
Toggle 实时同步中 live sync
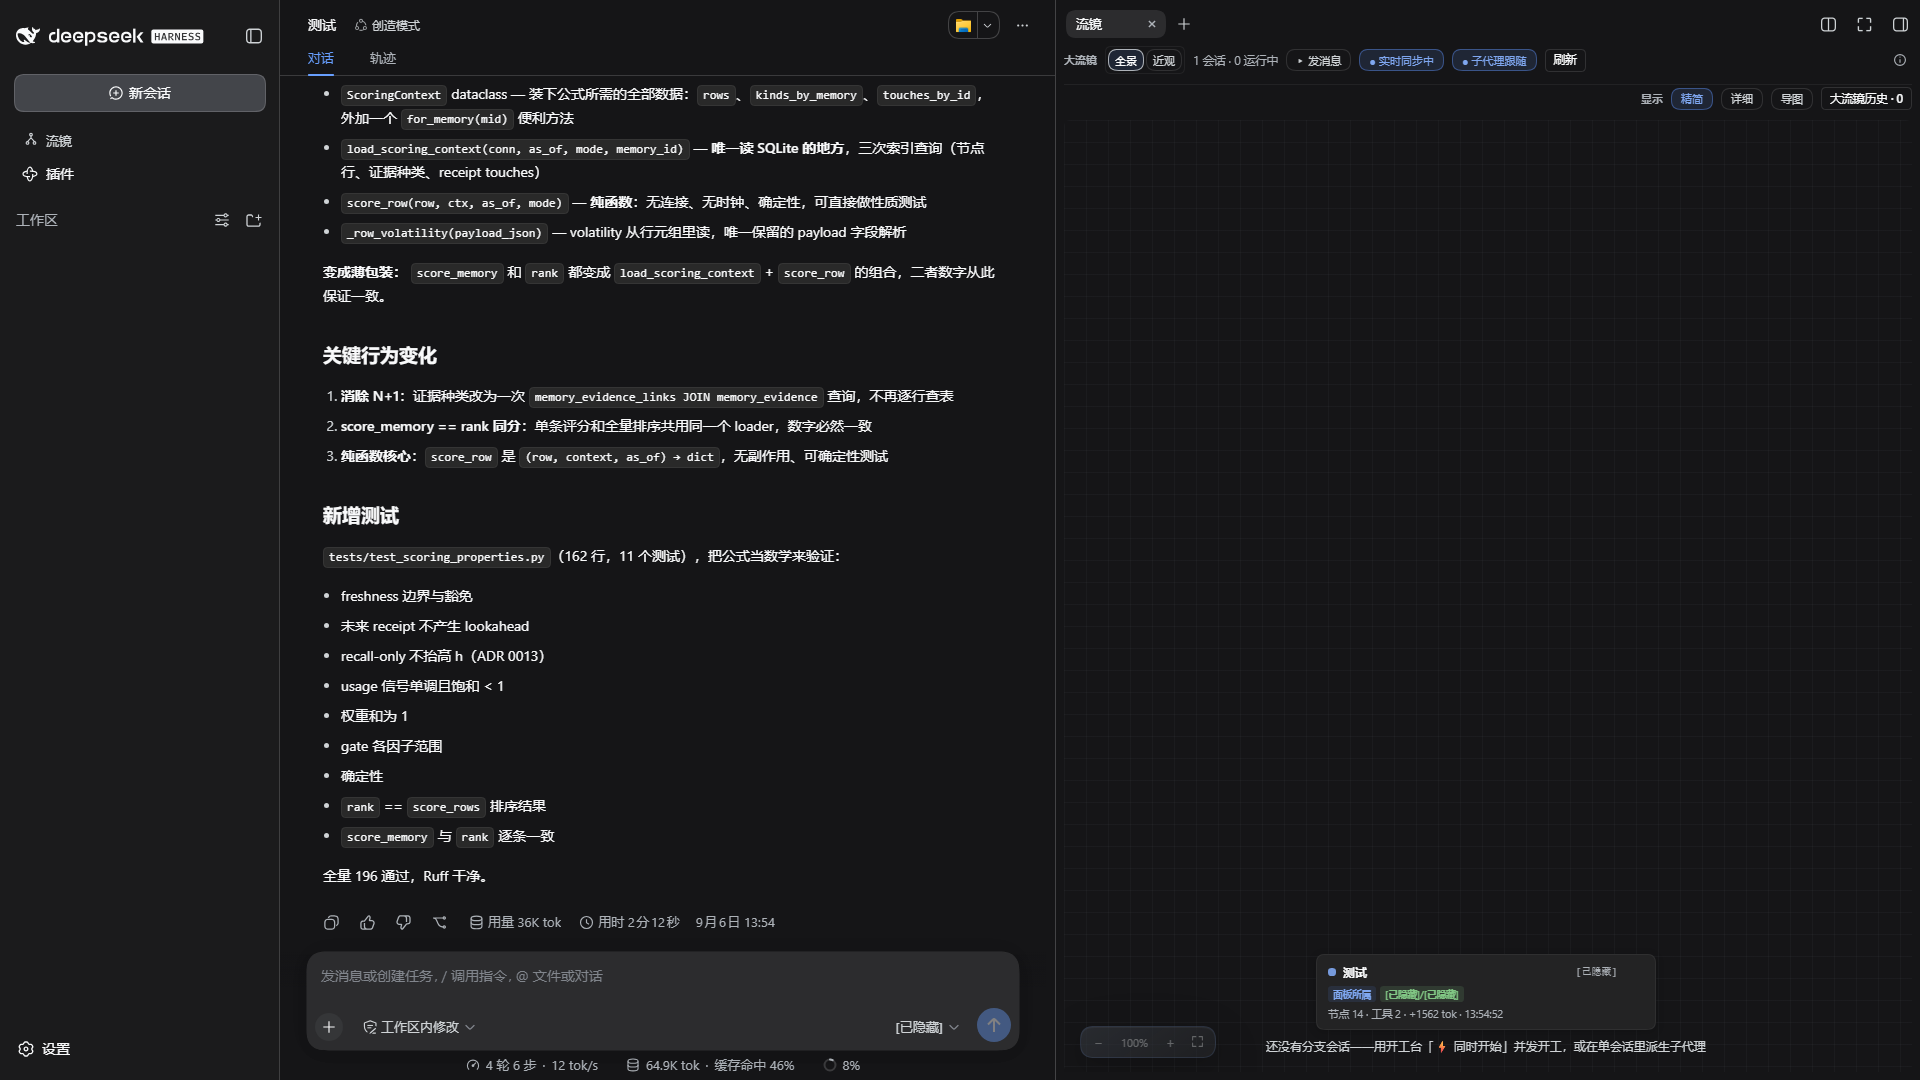click(1401, 61)
